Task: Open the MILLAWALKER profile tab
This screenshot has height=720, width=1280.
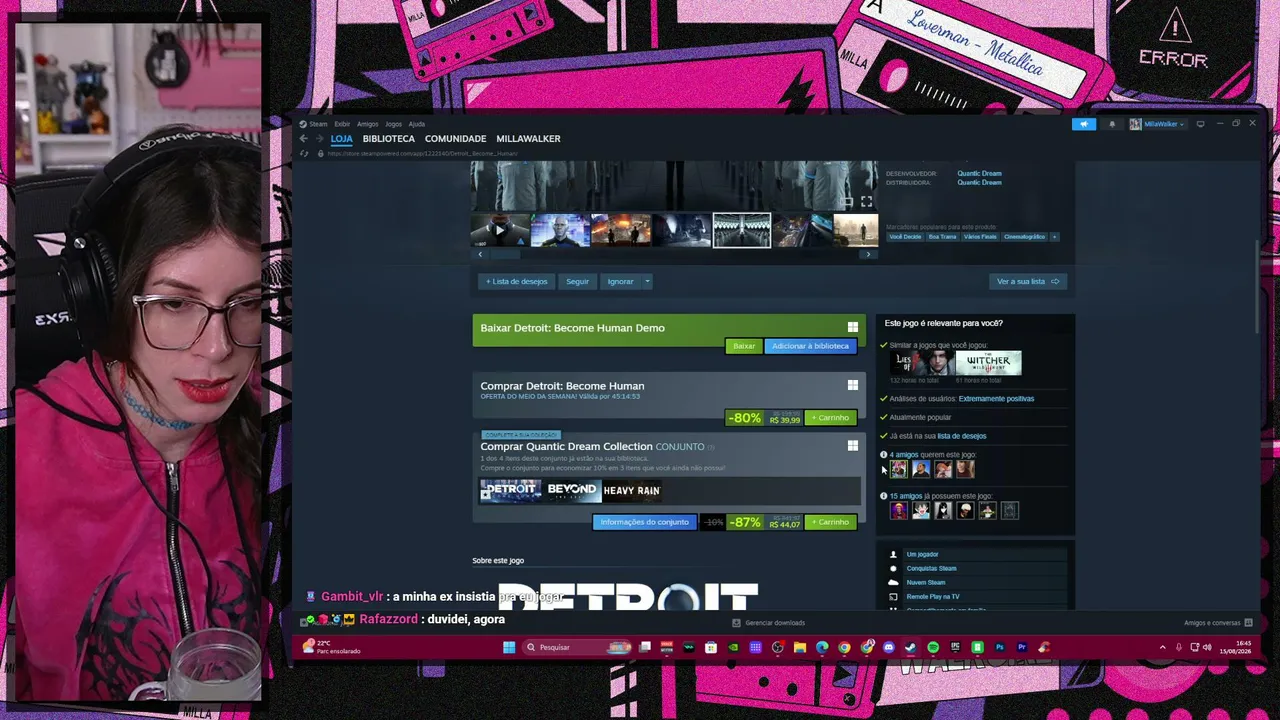Action: pos(528,139)
